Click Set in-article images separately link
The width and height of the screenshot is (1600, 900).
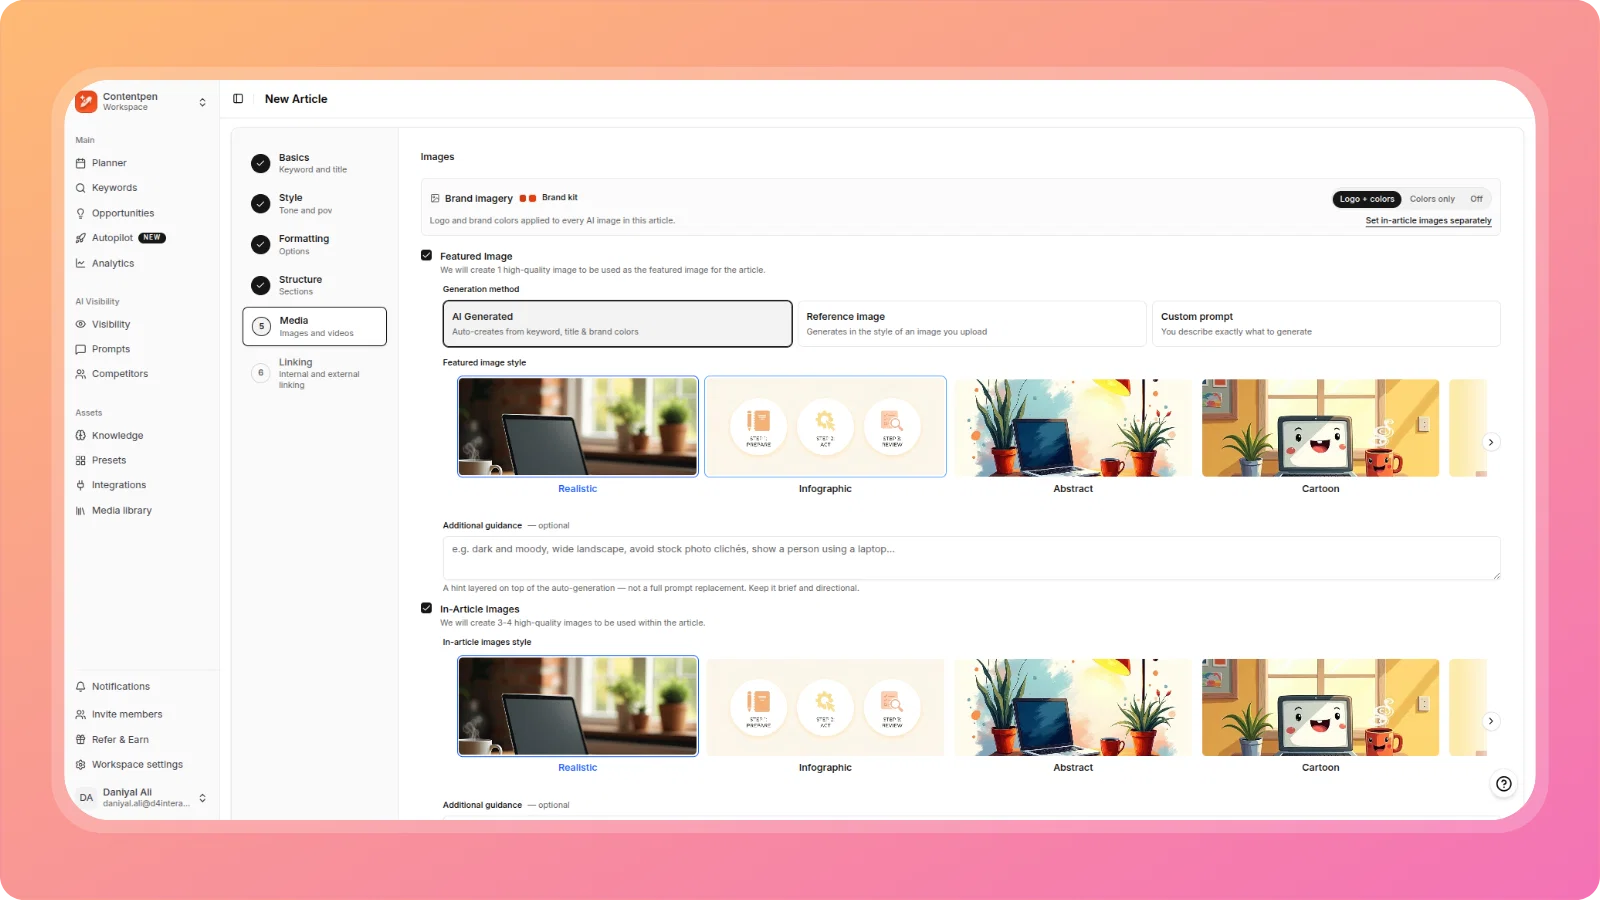tap(1428, 221)
